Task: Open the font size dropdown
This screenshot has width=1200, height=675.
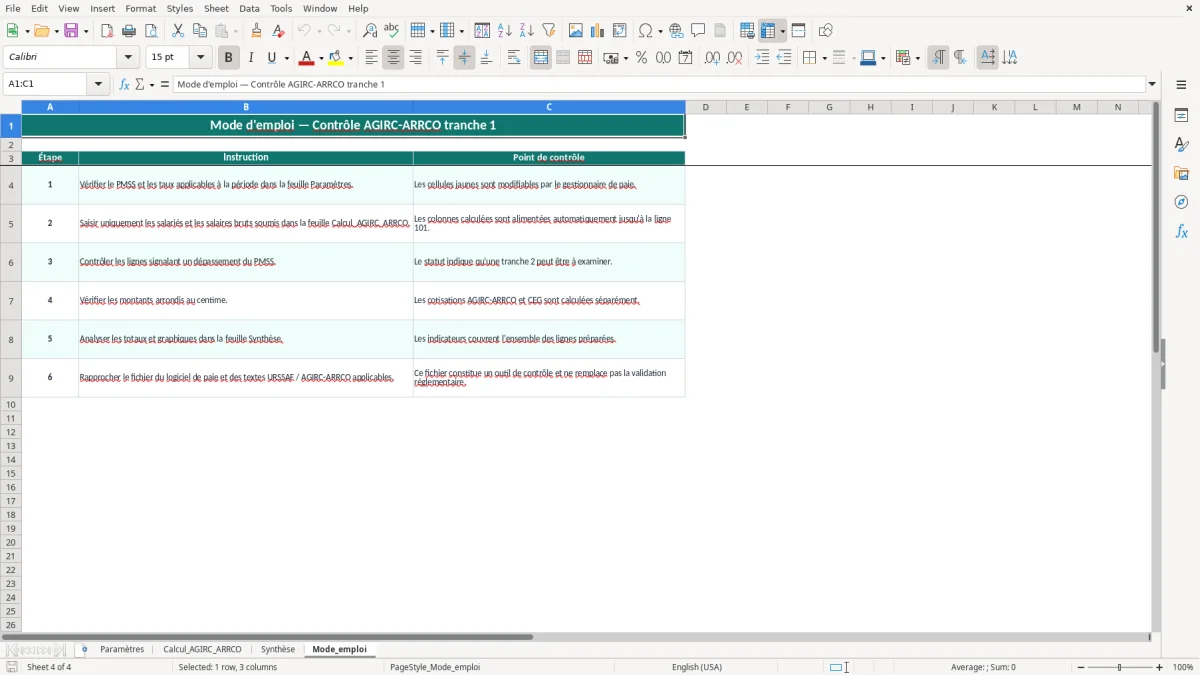Action: (x=200, y=58)
